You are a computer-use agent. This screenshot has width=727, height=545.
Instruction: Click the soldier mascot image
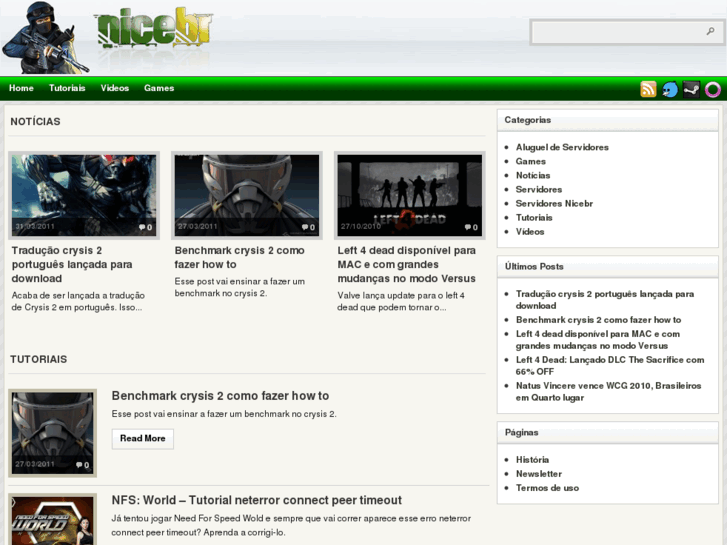click(45, 38)
